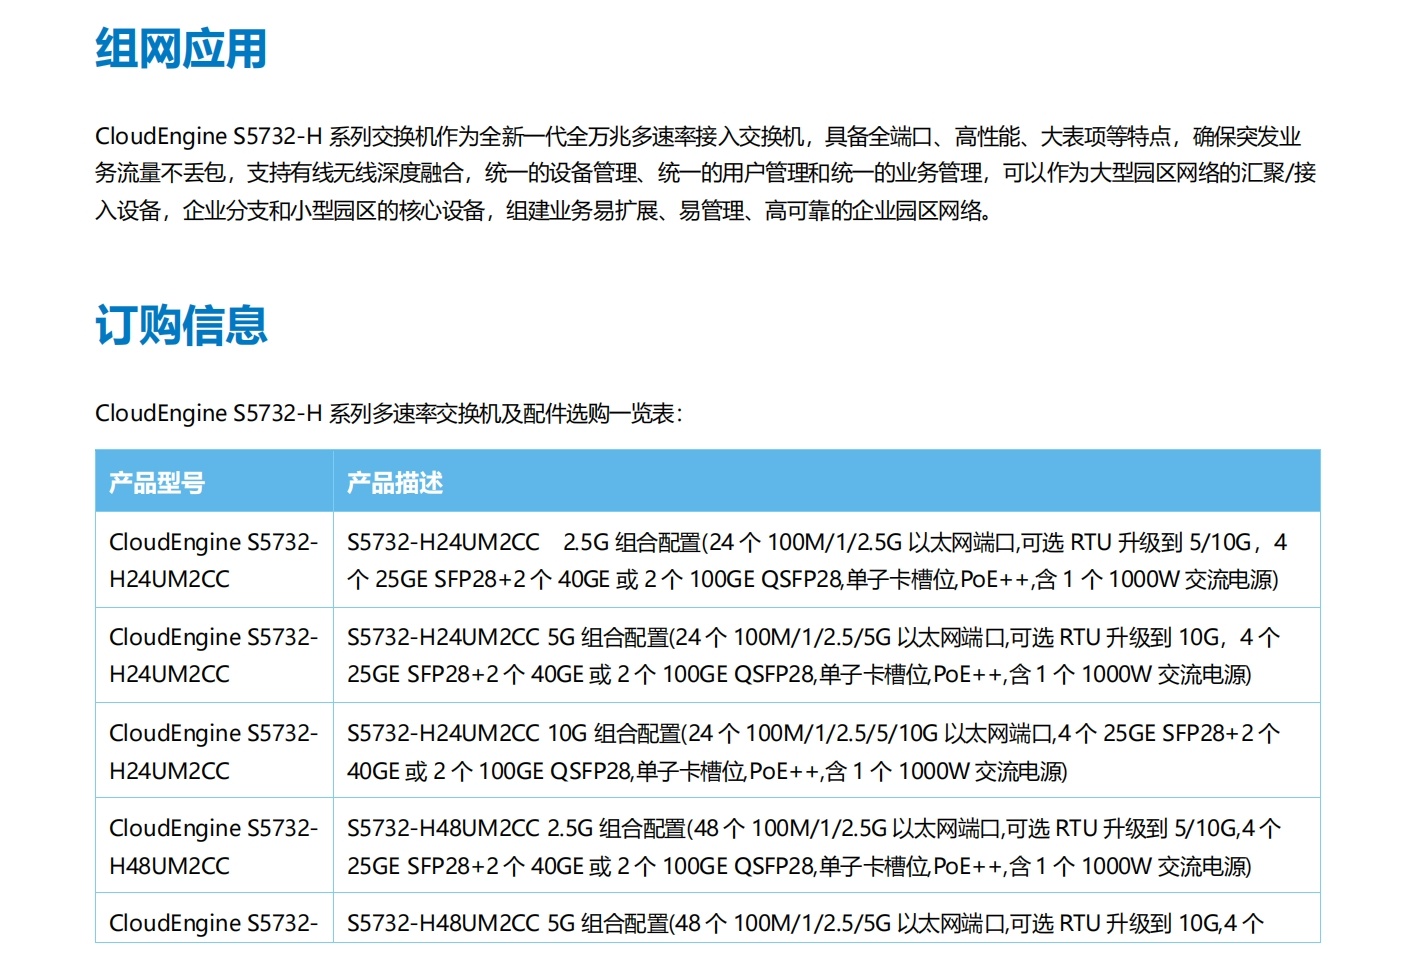Screen dimensions: 1419x969
Task: Click the partially visible model cell in the last row
Action: [213, 923]
